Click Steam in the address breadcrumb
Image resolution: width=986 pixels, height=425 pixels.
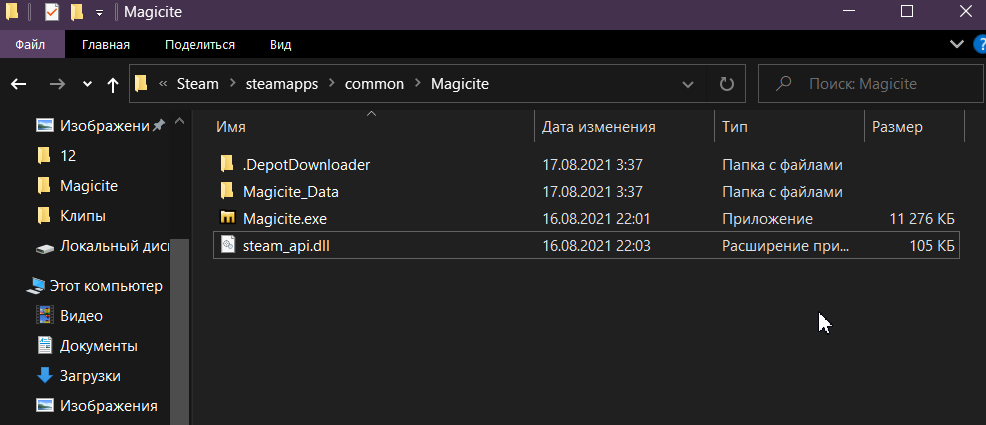click(x=197, y=84)
